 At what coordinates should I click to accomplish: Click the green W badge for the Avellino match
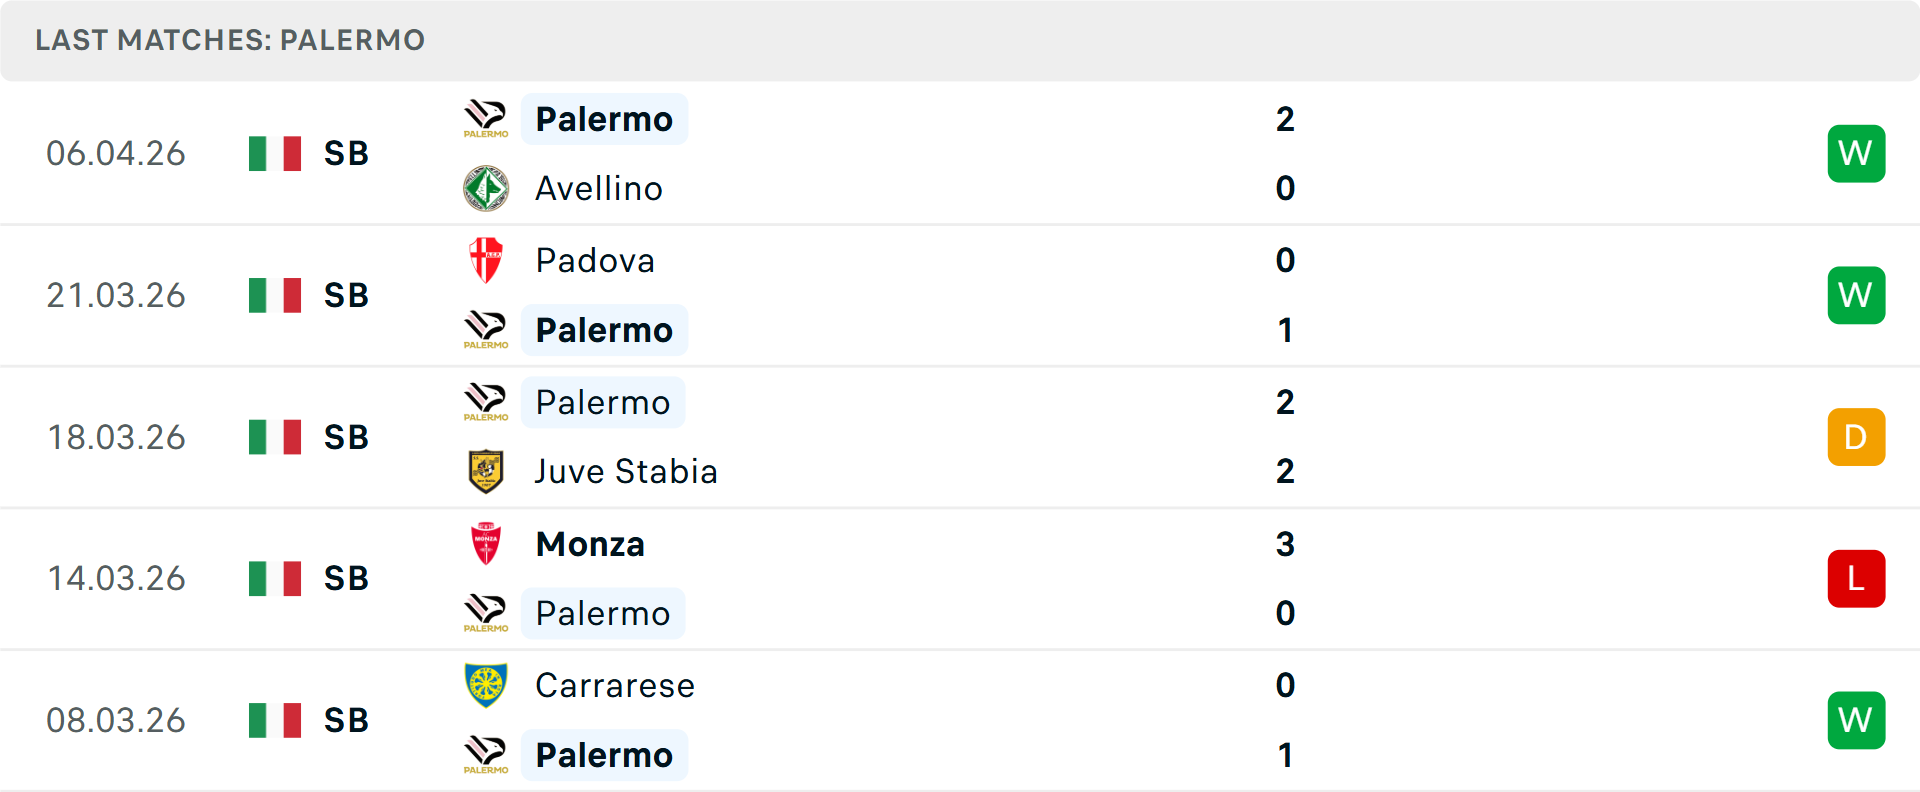tap(1856, 153)
